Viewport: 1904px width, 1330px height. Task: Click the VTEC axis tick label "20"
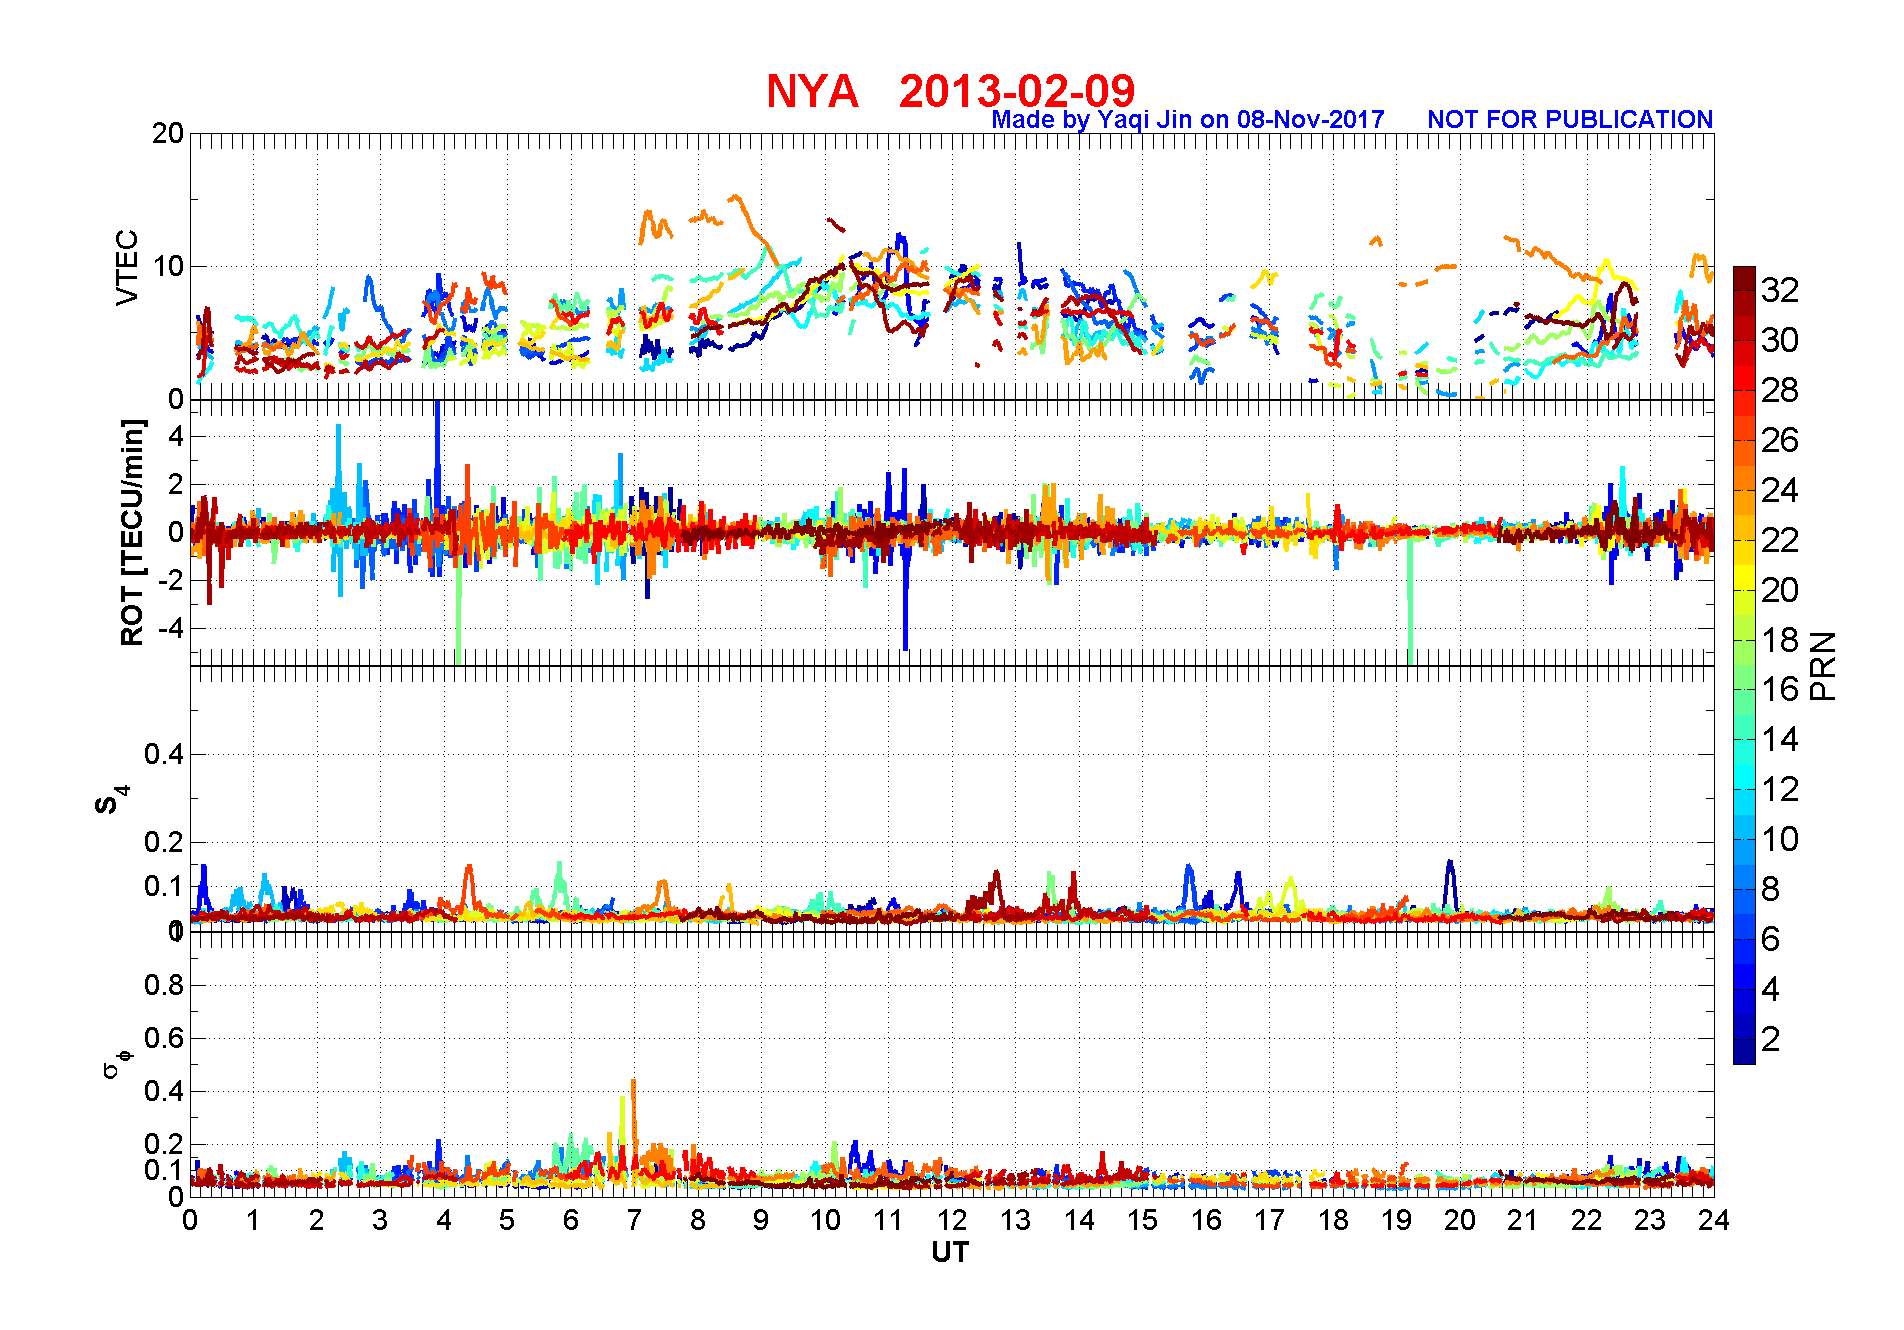click(x=167, y=134)
